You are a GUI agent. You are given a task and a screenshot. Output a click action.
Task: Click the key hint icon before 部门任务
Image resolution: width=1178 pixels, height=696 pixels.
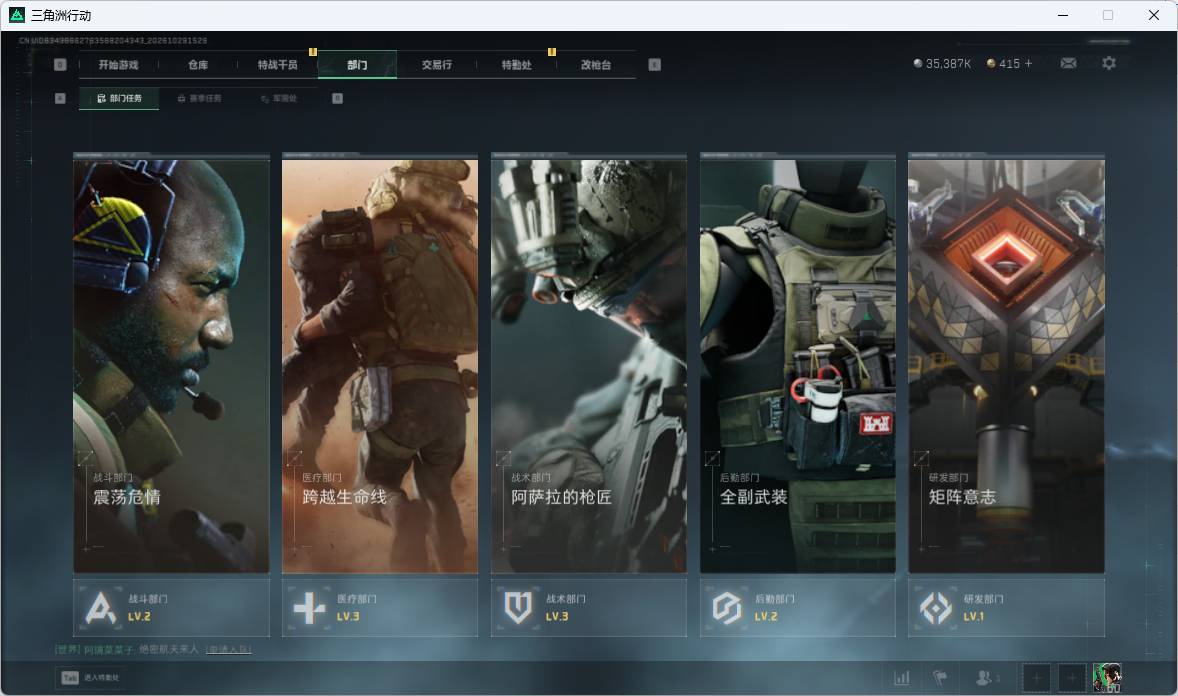[x=60, y=98]
